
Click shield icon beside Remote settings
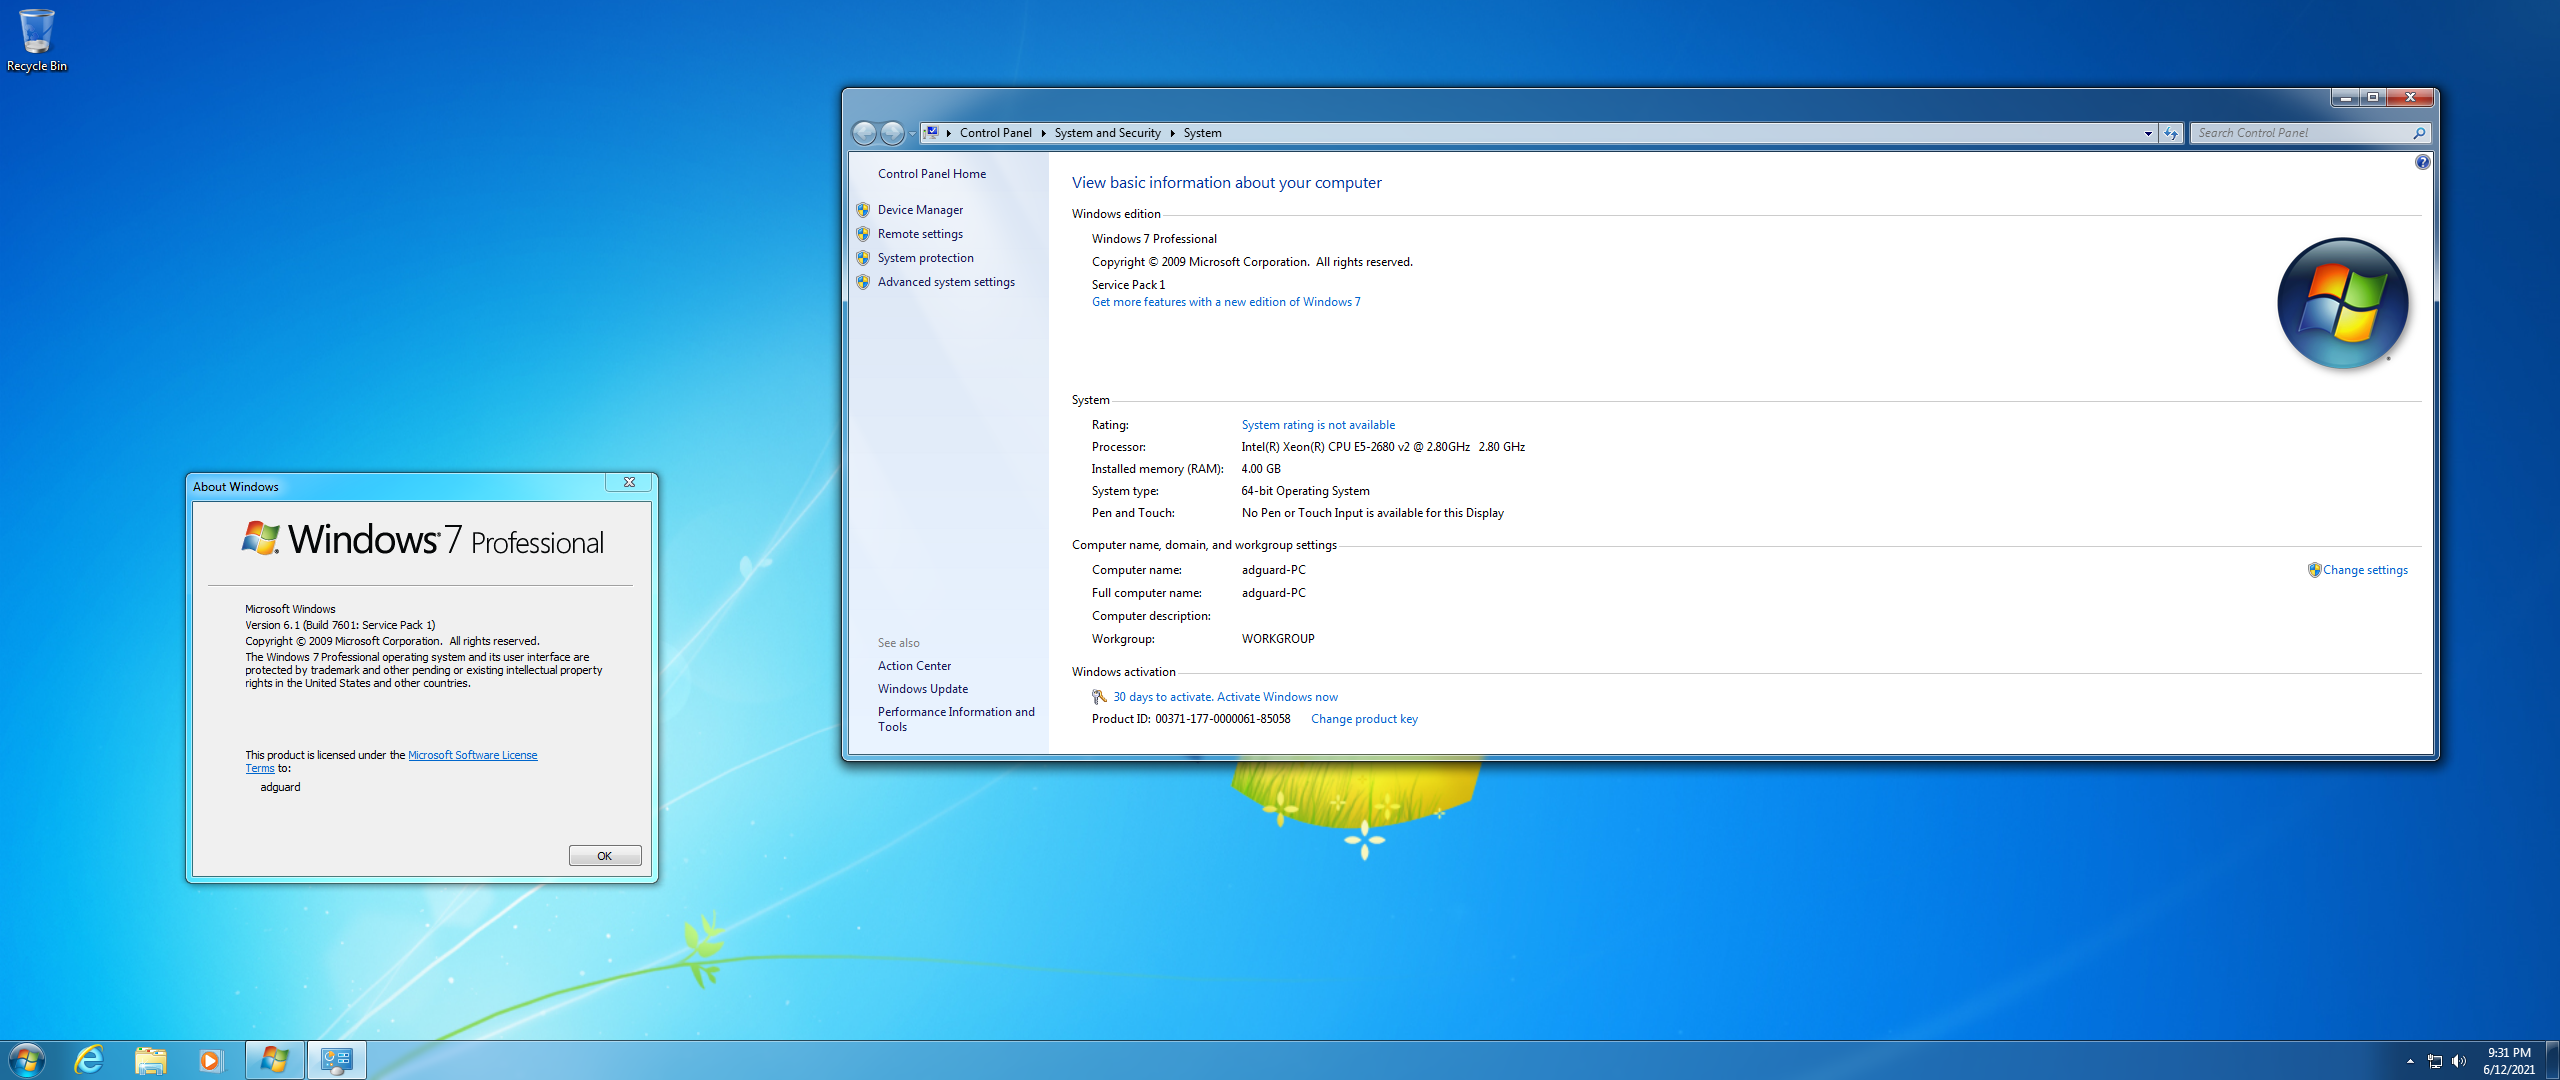863,234
